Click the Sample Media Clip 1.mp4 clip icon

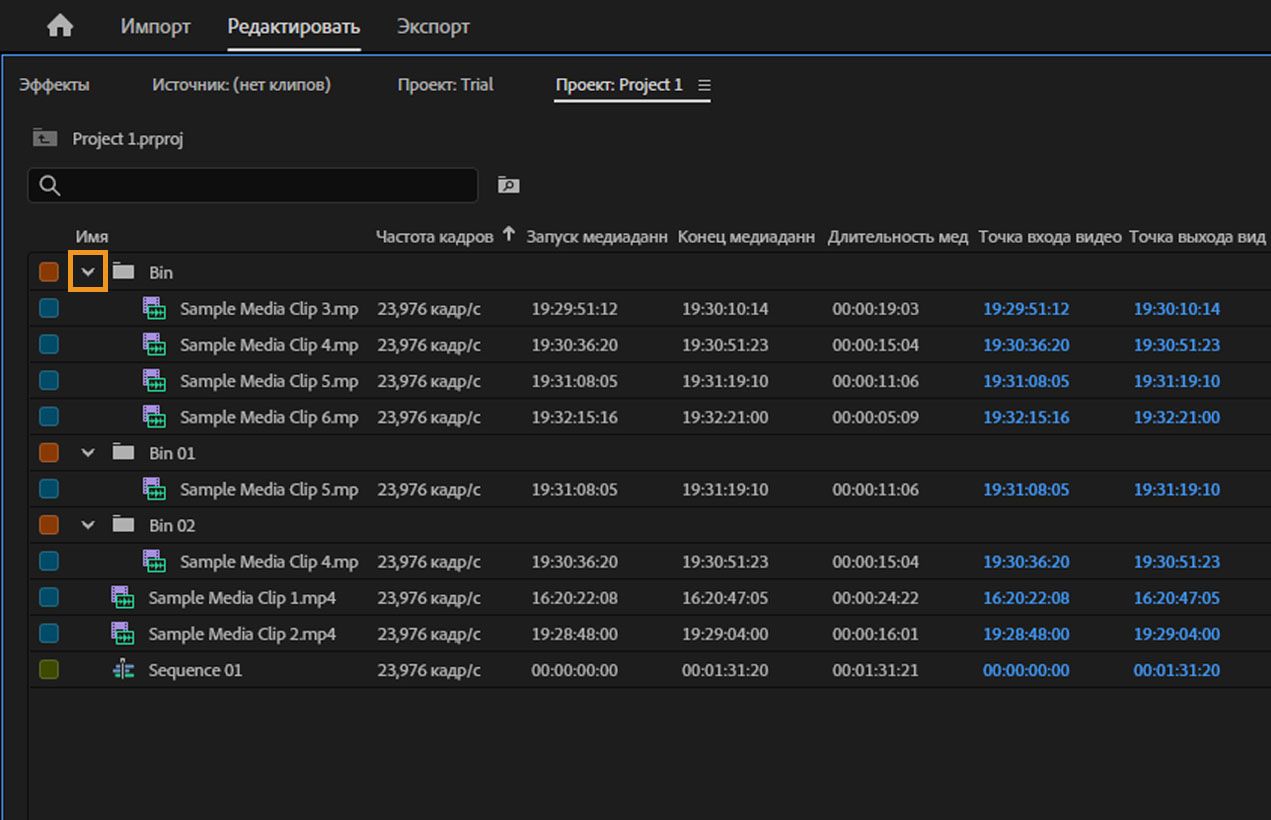123,598
